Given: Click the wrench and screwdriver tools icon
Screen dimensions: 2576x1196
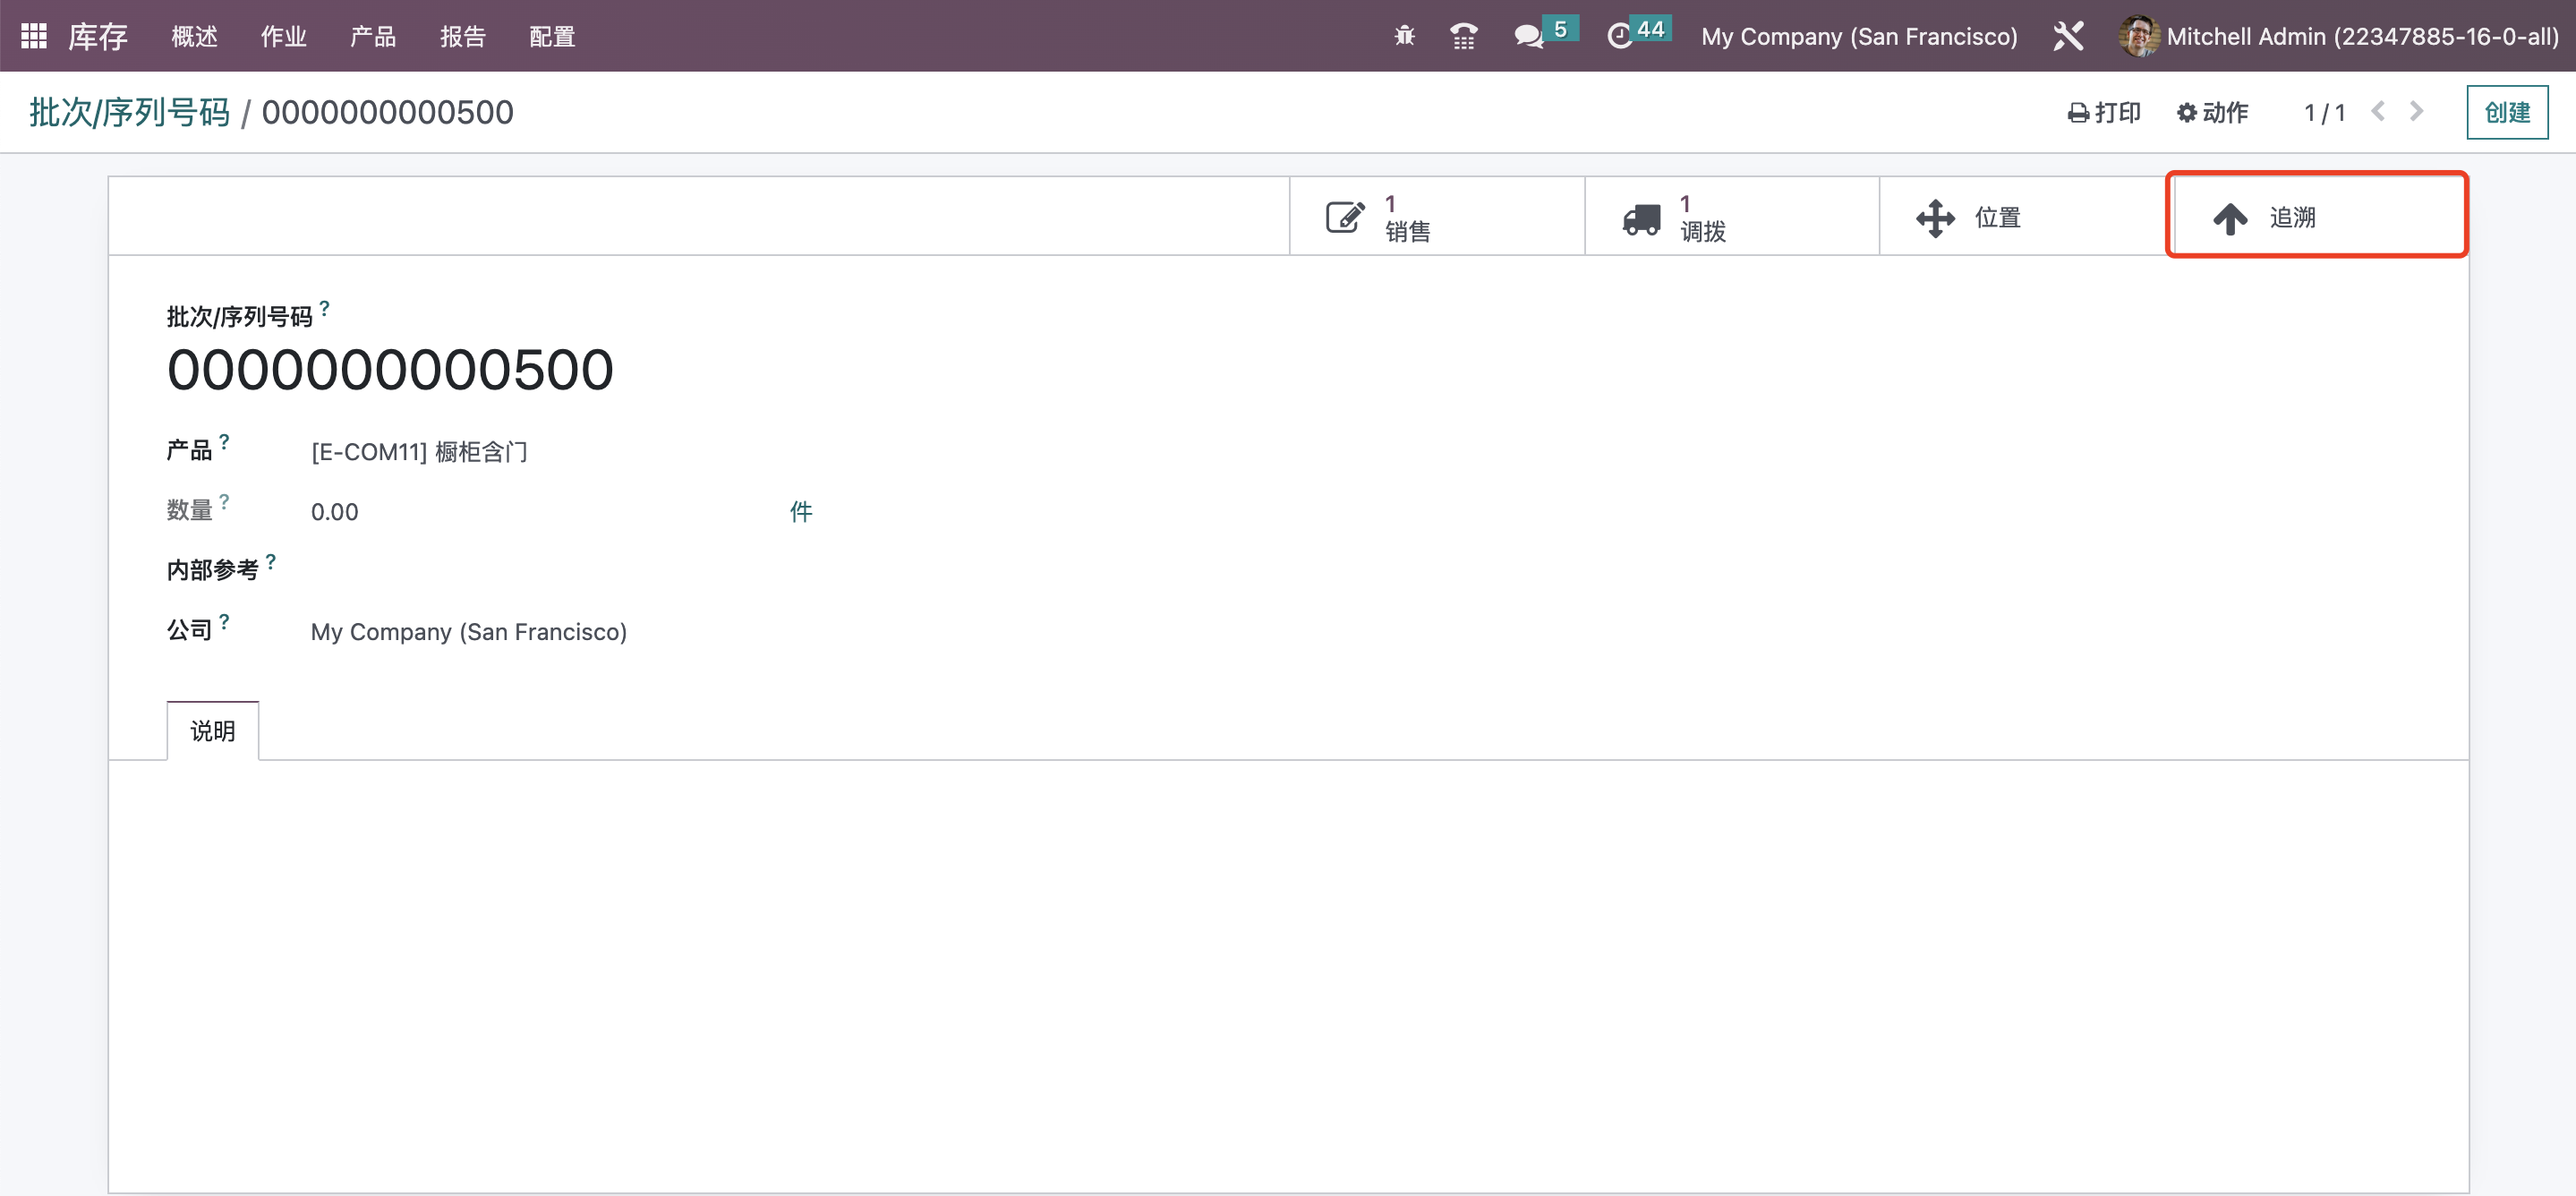Looking at the screenshot, I should [x=2068, y=36].
